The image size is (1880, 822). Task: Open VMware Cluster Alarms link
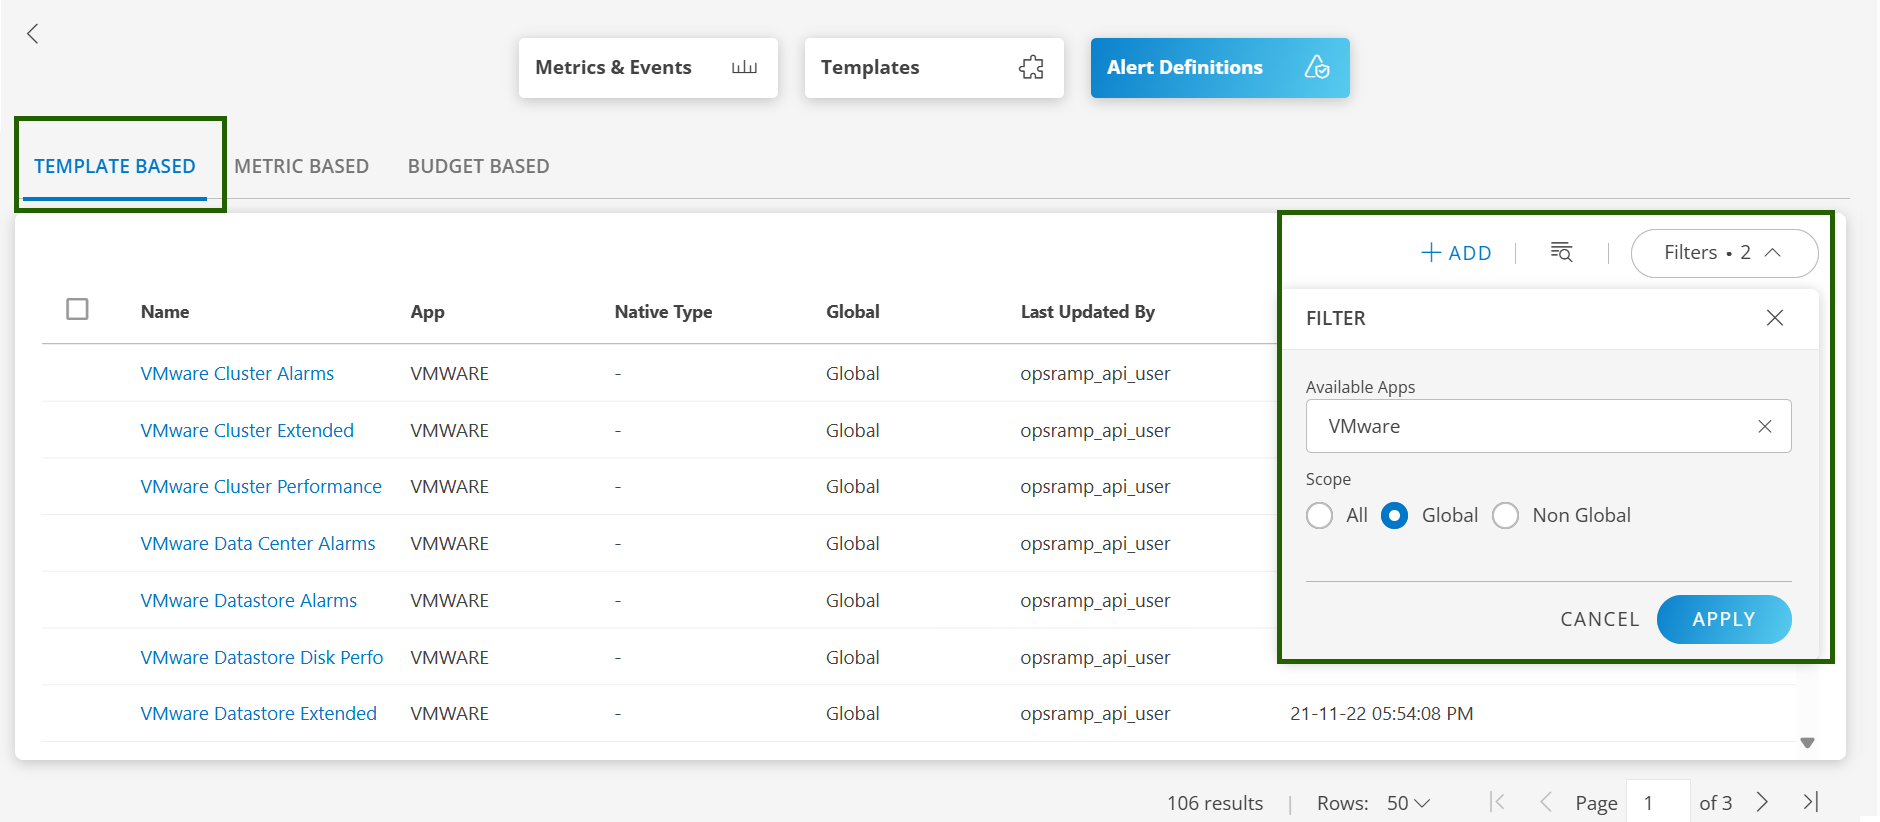237,374
